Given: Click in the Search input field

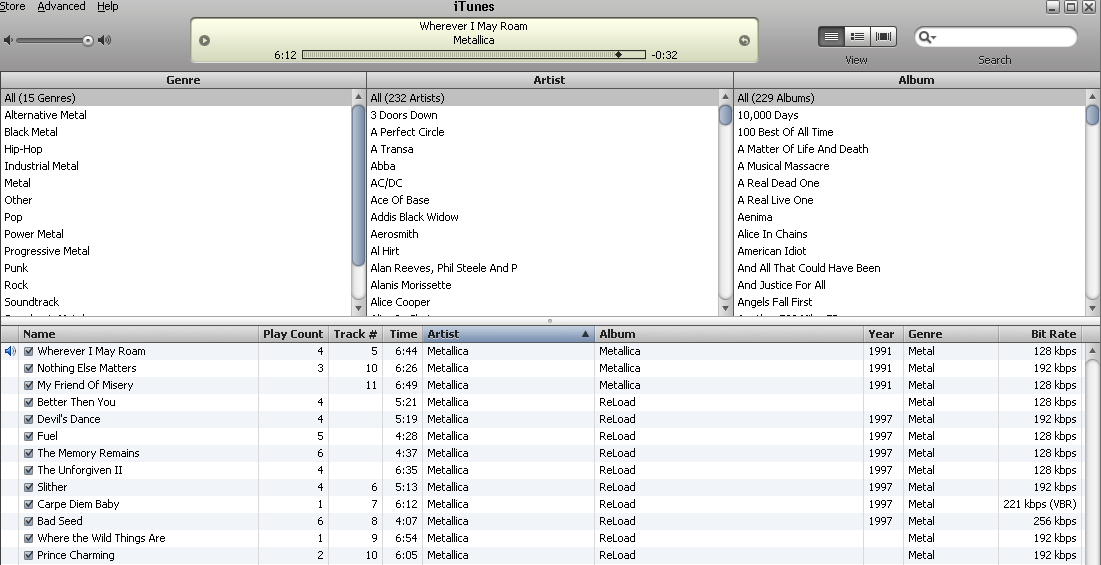Looking at the screenshot, I should coord(1006,37).
